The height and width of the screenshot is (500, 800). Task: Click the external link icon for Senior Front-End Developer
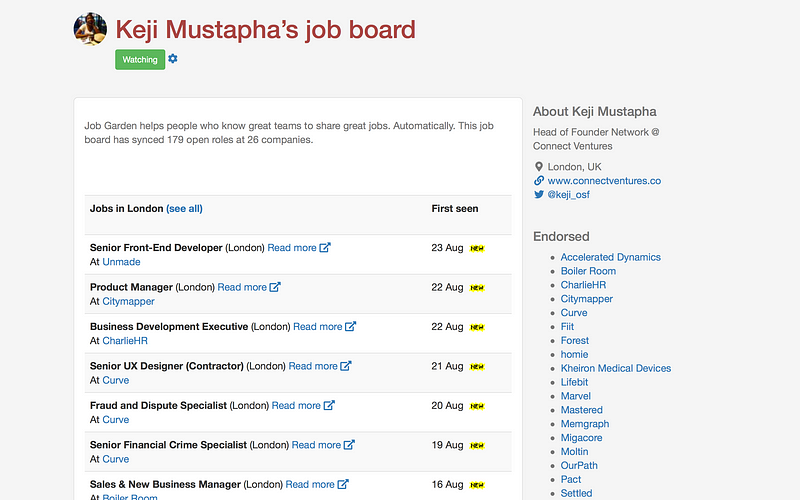[x=325, y=247]
